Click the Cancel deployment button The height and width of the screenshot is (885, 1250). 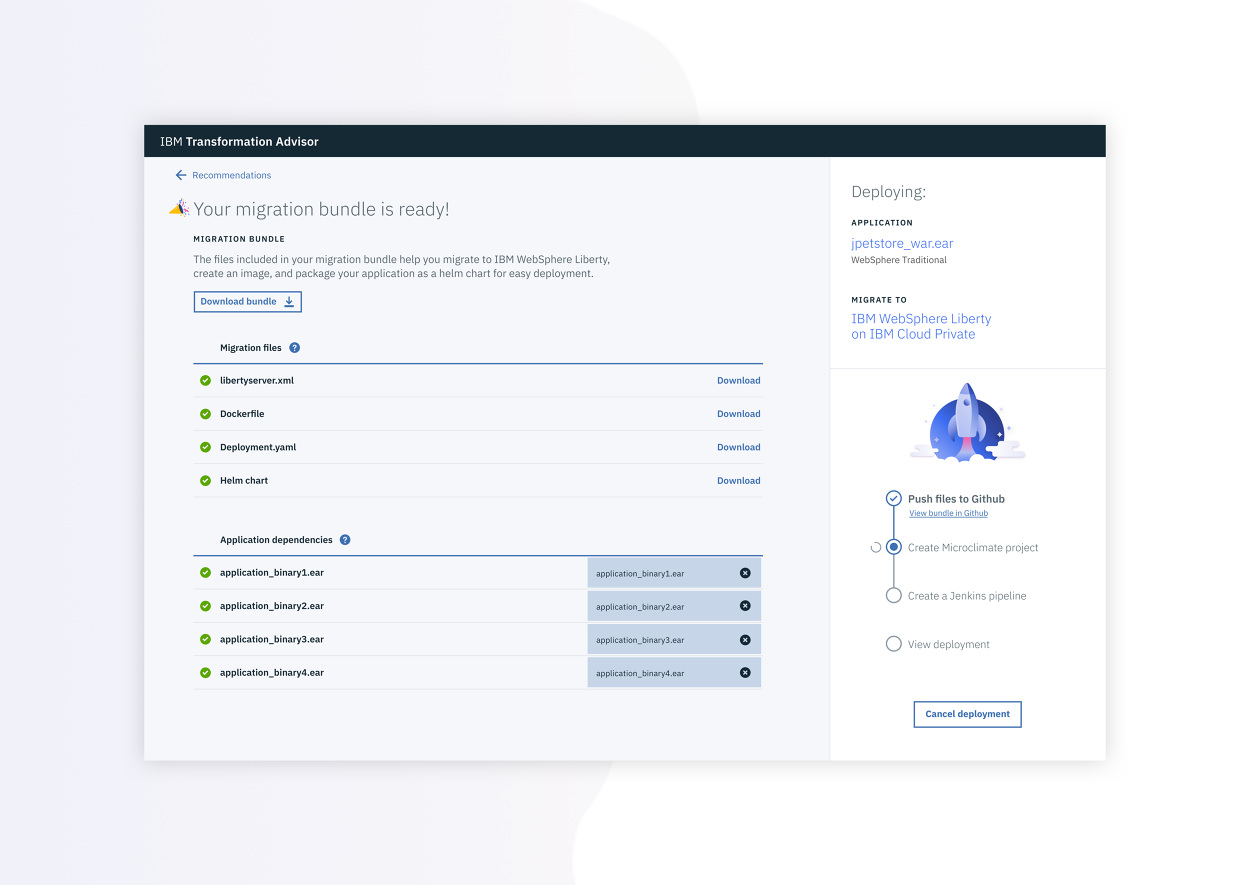pyautogui.click(x=967, y=714)
